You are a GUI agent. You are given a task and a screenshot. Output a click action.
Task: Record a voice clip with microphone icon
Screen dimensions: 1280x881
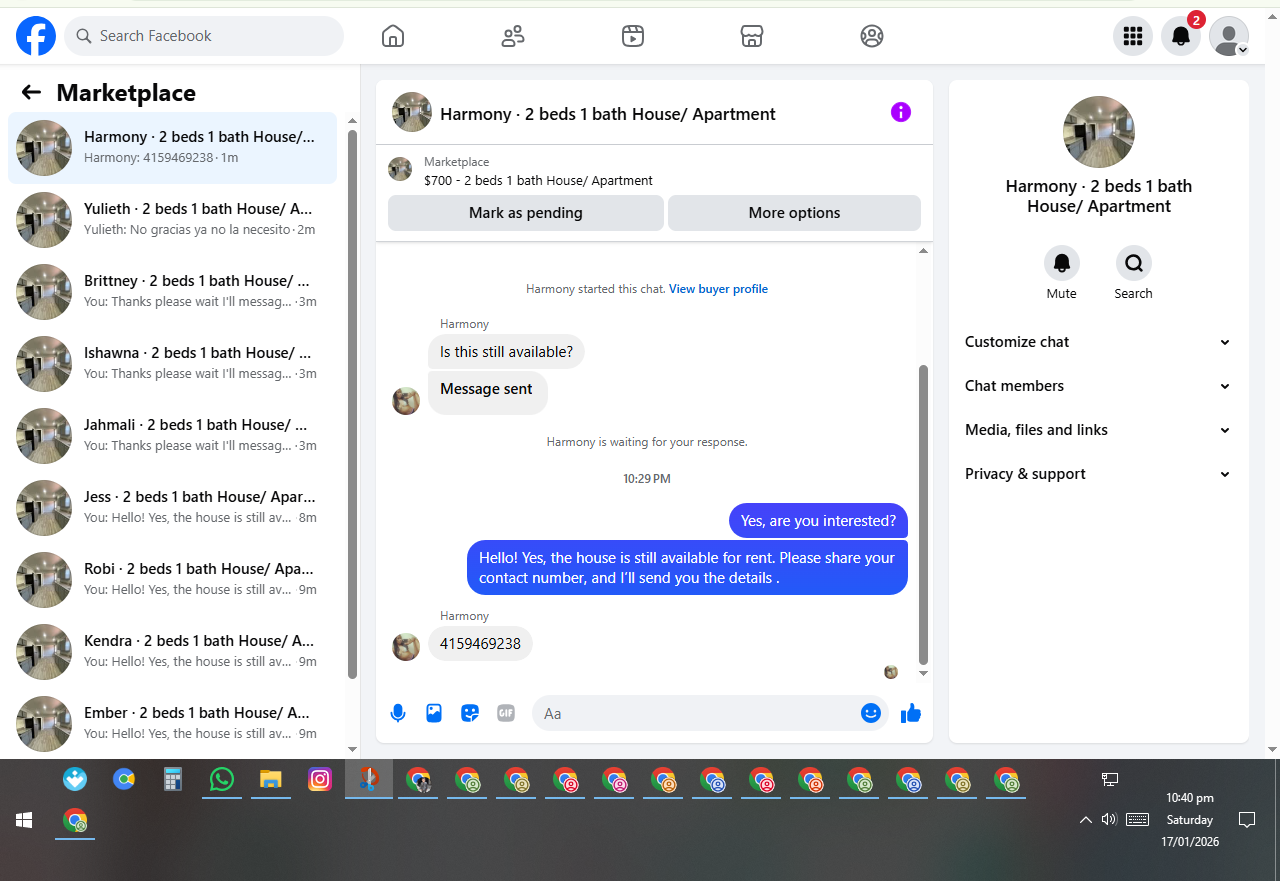(398, 713)
